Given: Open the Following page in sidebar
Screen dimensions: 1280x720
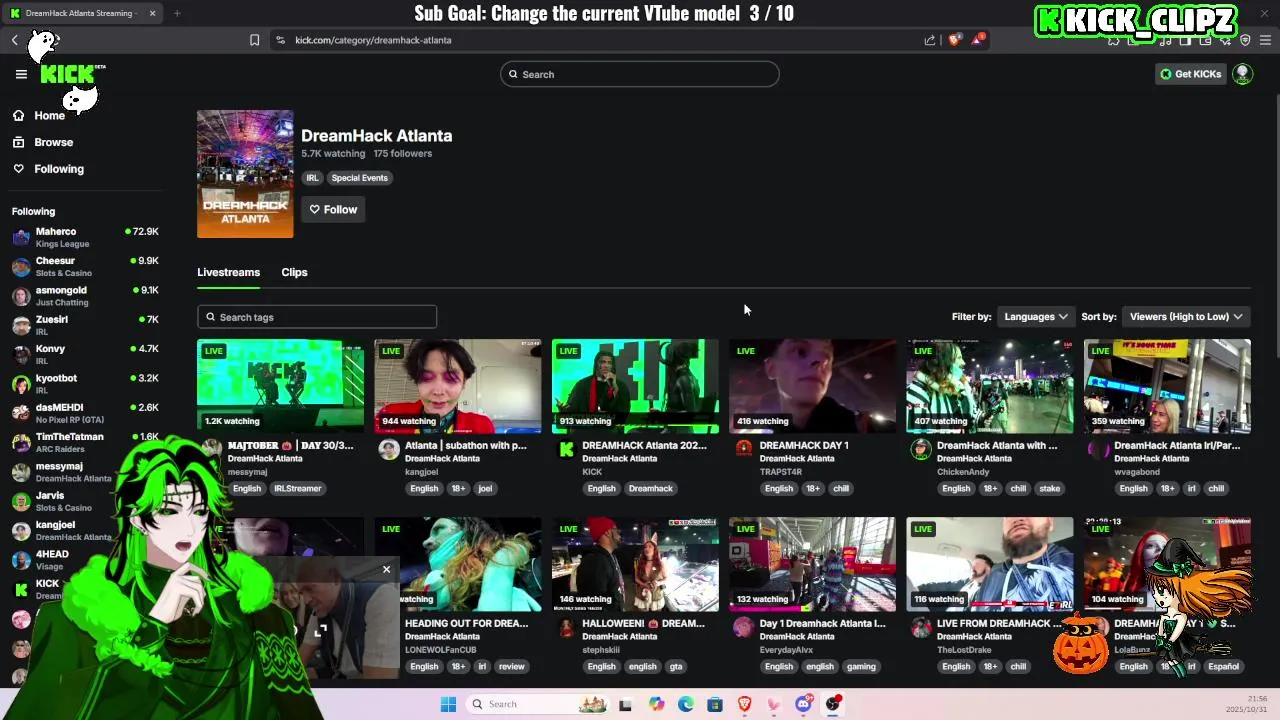Looking at the screenshot, I should pyautogui.click(x=49, y=169).
